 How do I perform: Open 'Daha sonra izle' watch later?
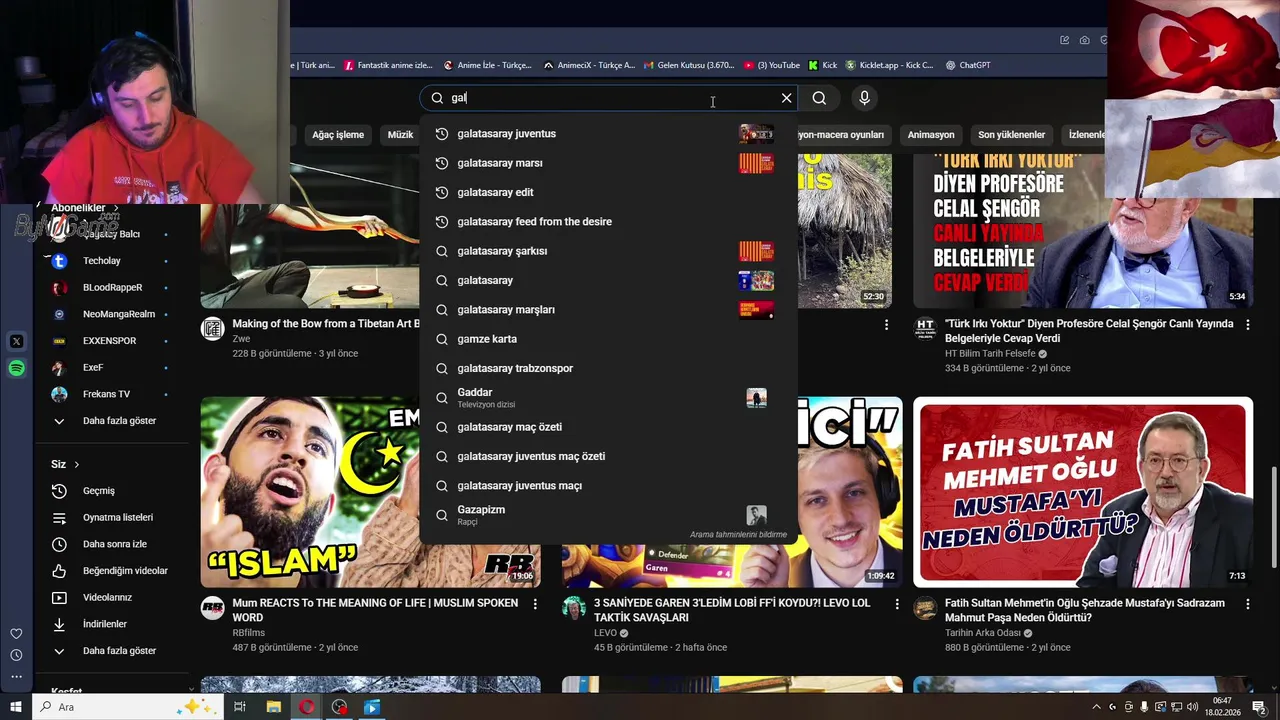[x=110, y=544]
